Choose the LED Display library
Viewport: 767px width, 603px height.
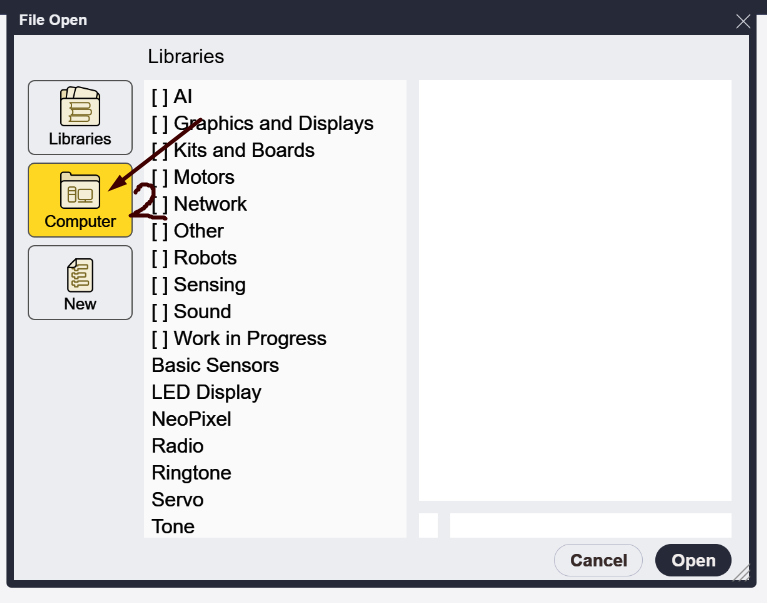coord(206,393)
